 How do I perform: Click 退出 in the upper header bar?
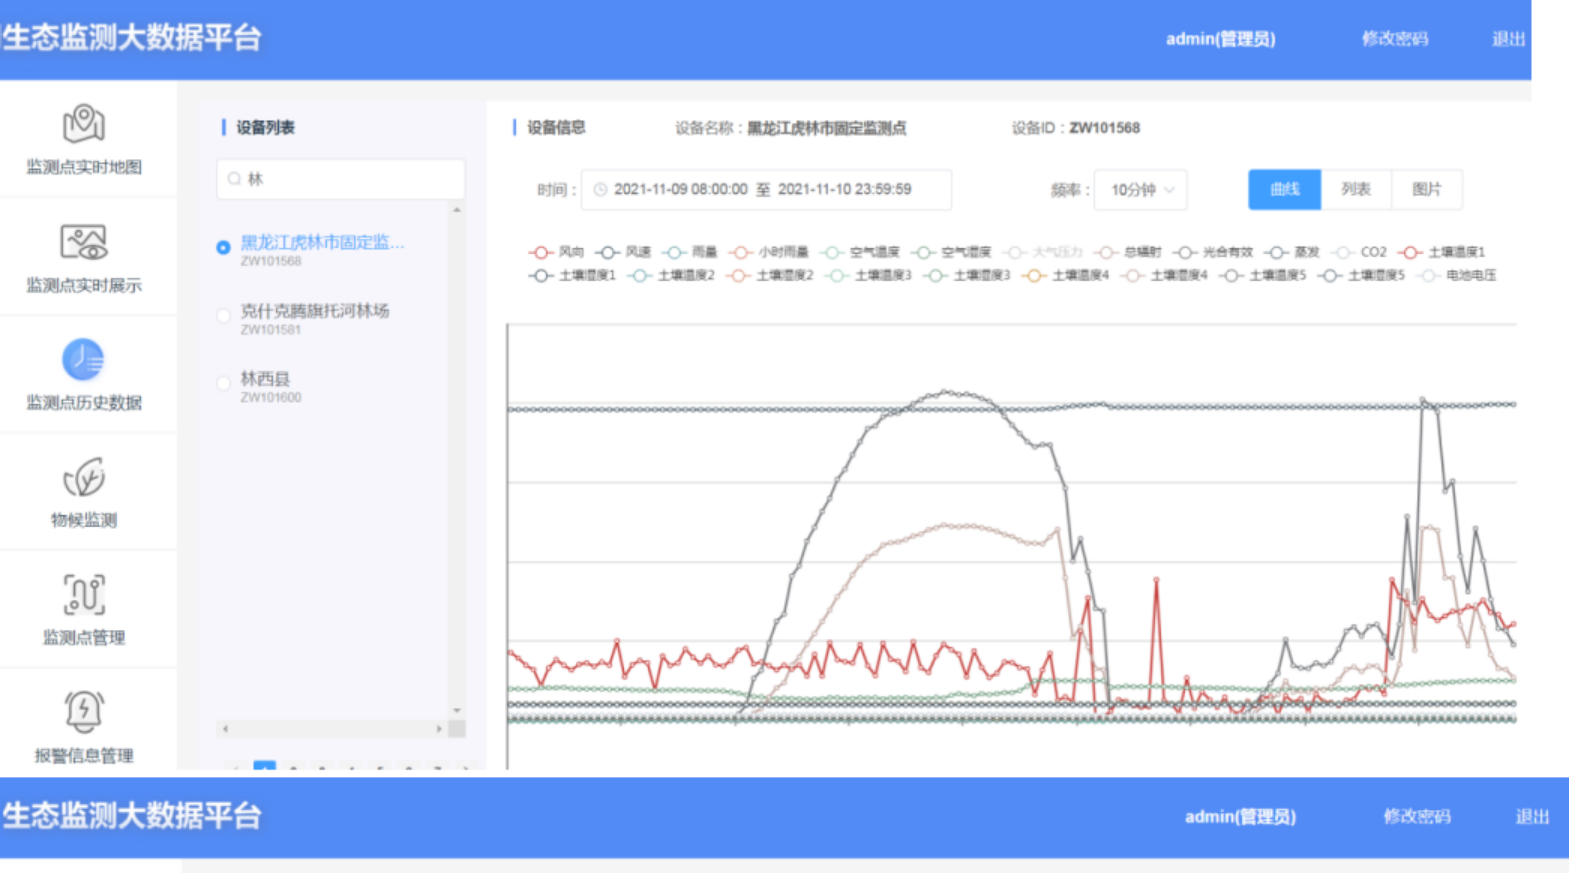1509,39
